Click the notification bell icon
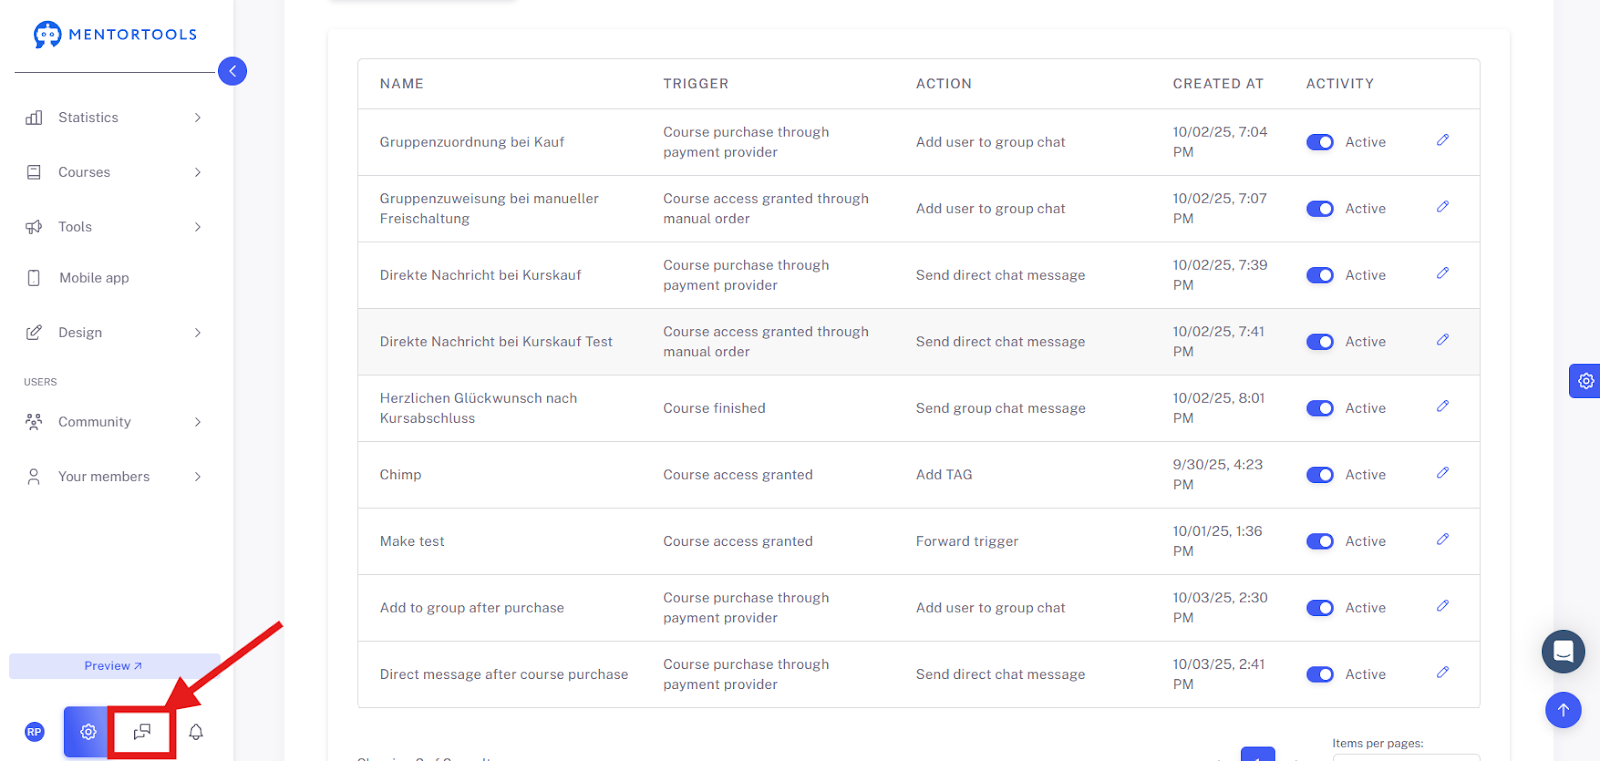The height and width of the screenshot is (761, 1600). 196,732
